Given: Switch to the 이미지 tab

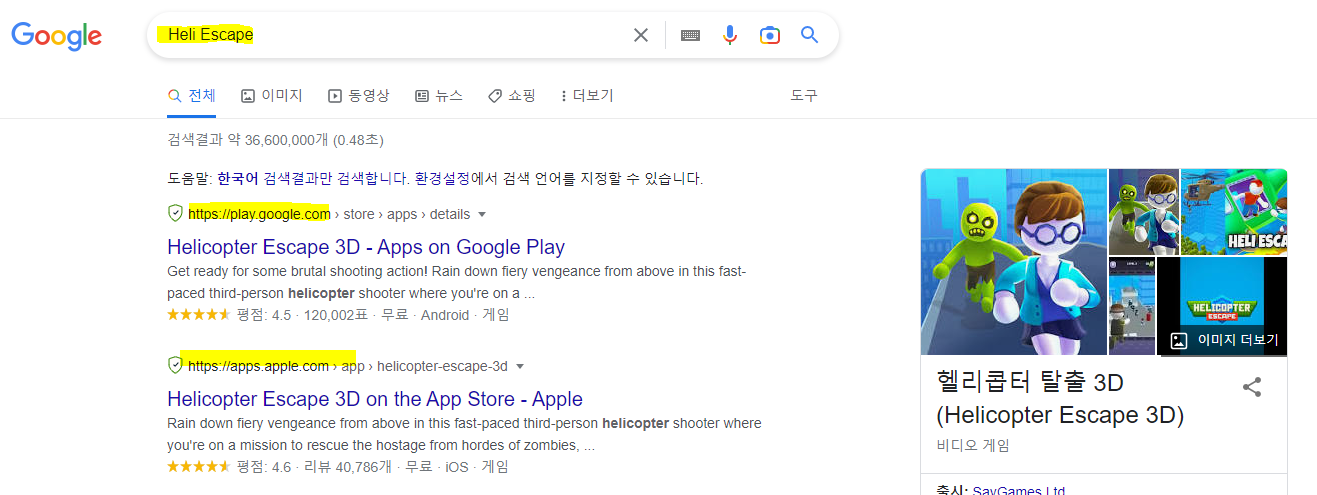Looking at the screenshot, I should click(272, 96).
